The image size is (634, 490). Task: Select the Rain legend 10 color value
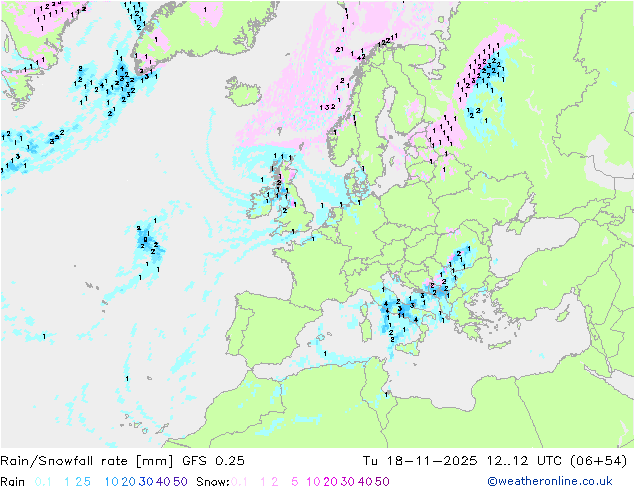(x=112, y=482)
